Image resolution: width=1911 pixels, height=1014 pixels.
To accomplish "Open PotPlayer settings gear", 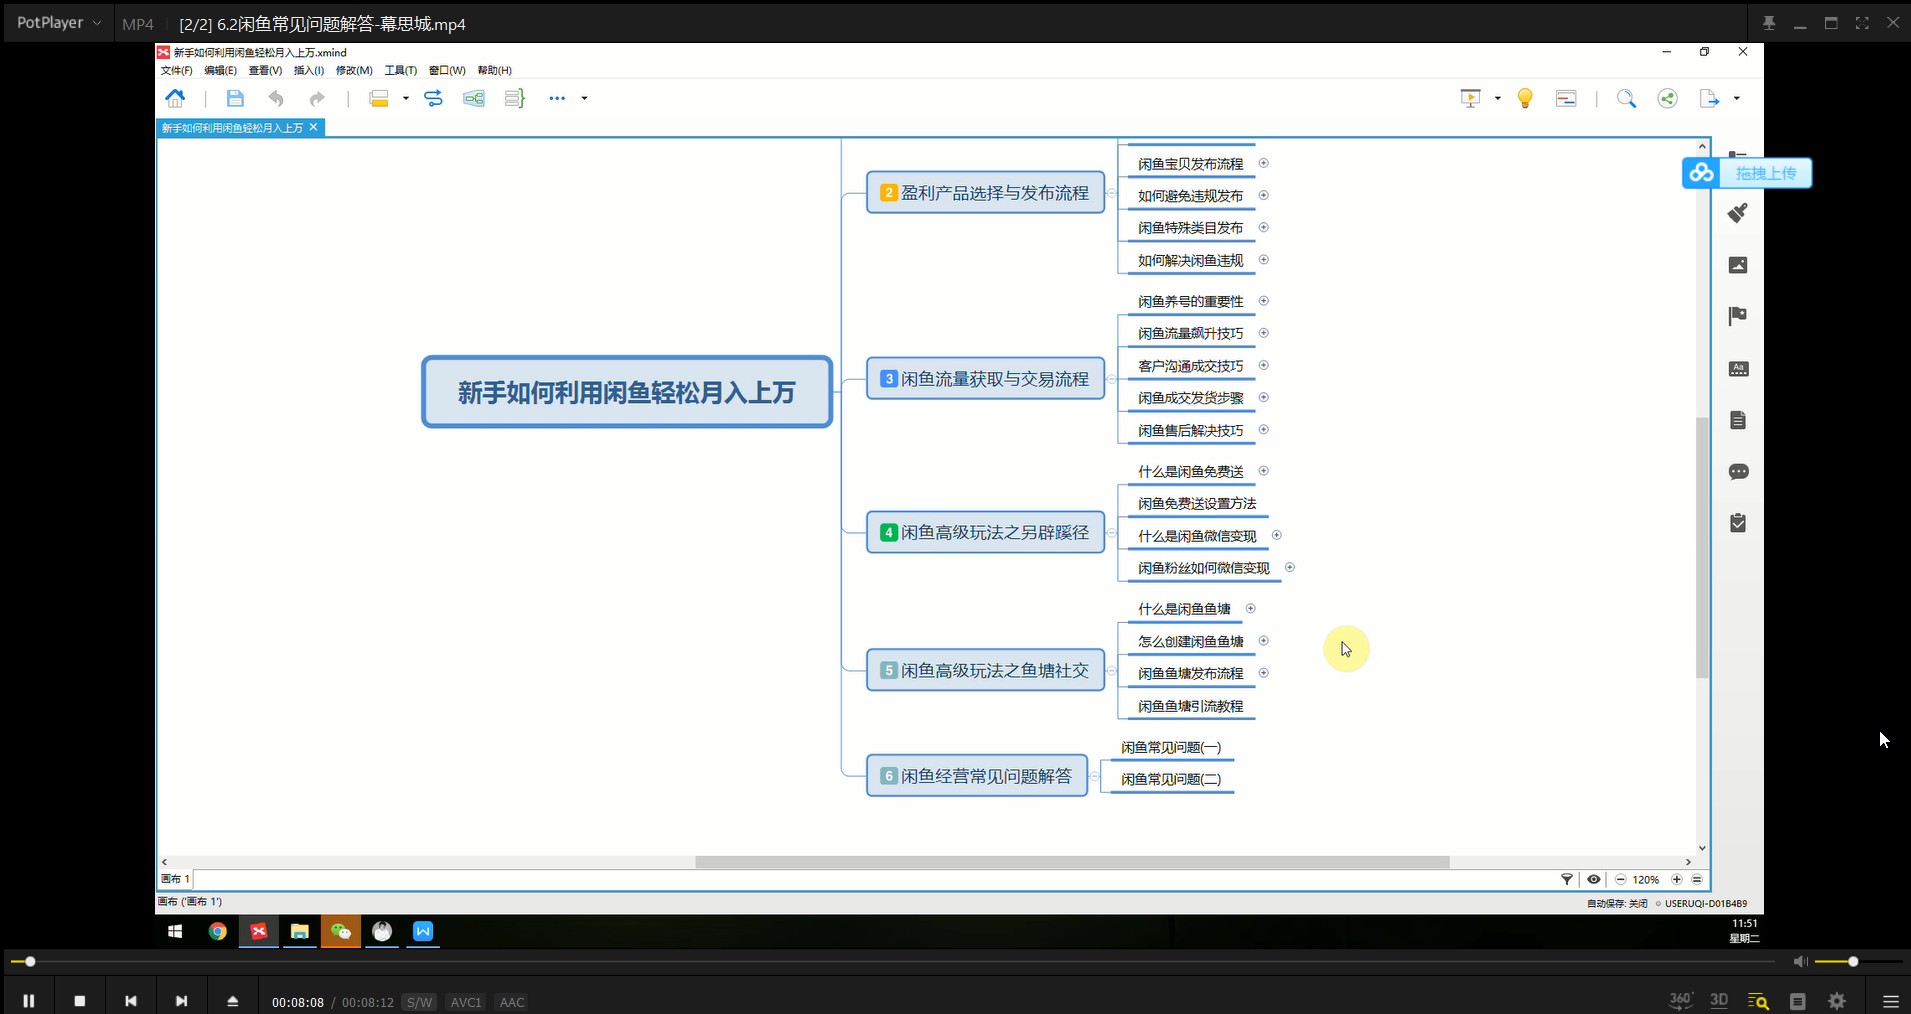I will point(1837,1001).
